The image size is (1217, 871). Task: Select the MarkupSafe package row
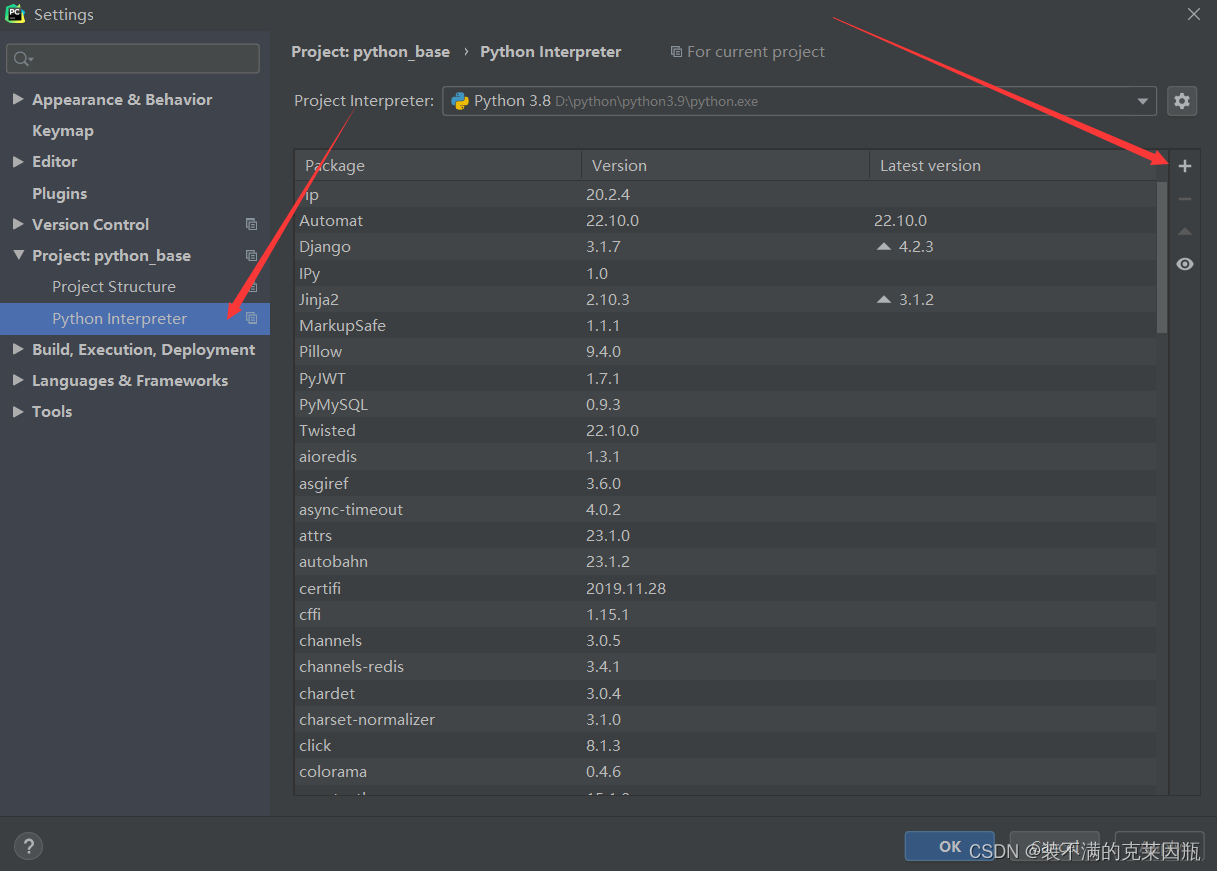pyautogui.click(x=725, y=326)
